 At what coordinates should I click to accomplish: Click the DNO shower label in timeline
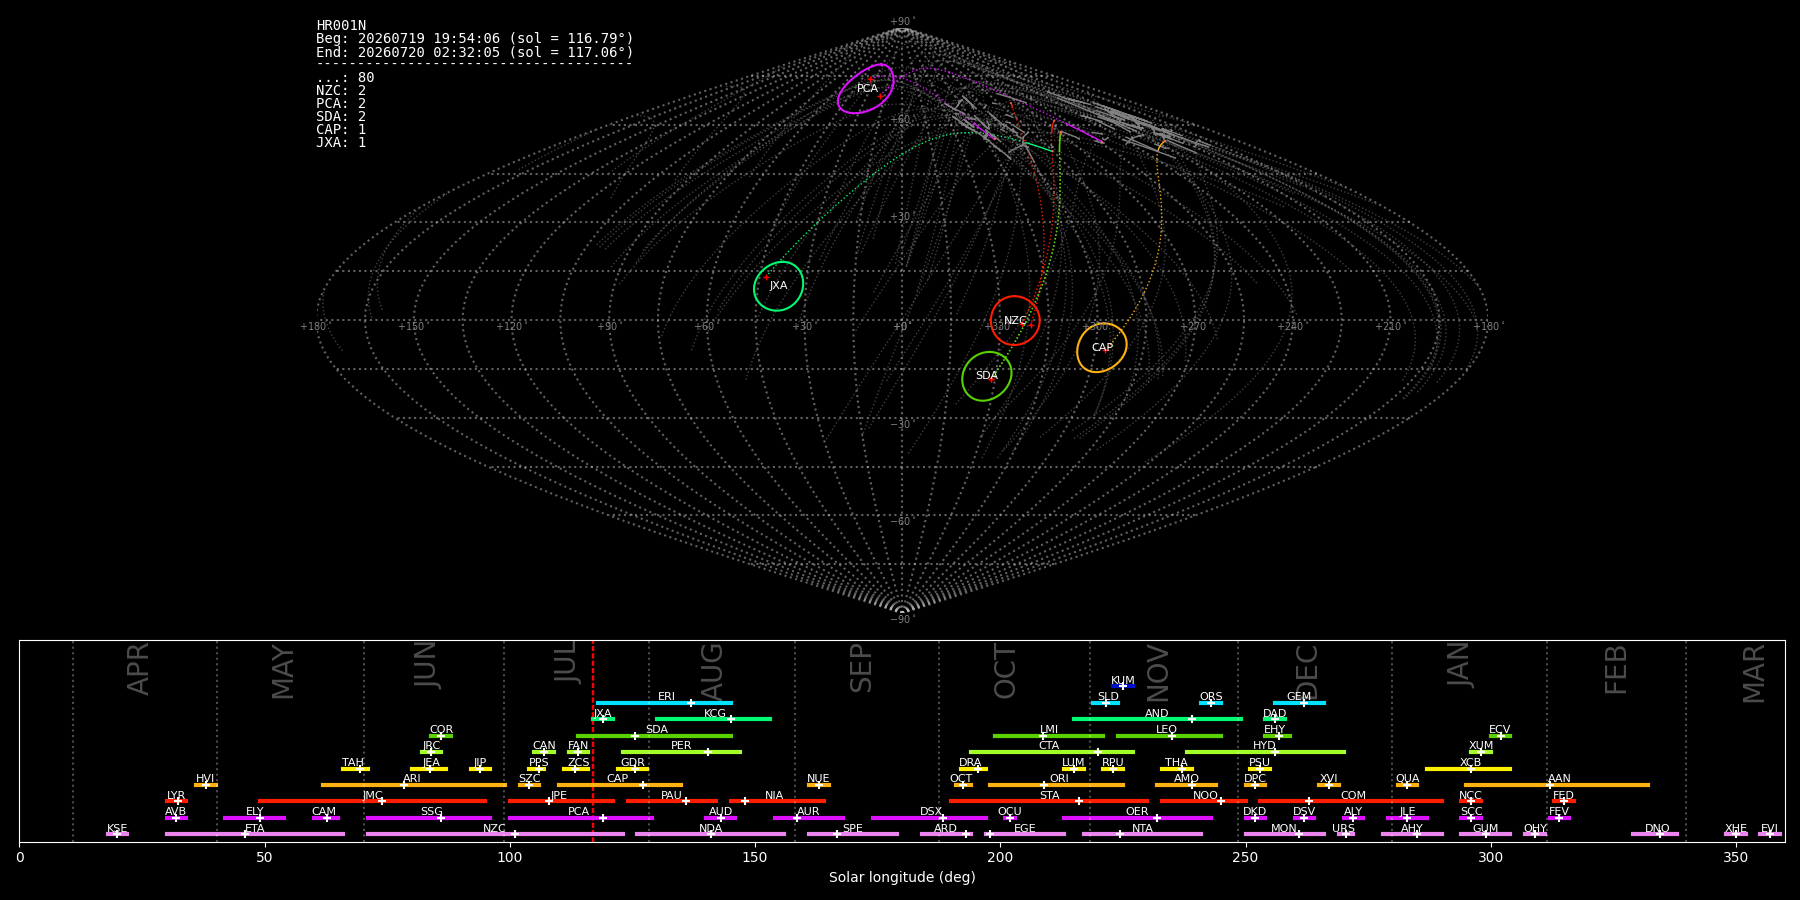[x=1657, y=829]
